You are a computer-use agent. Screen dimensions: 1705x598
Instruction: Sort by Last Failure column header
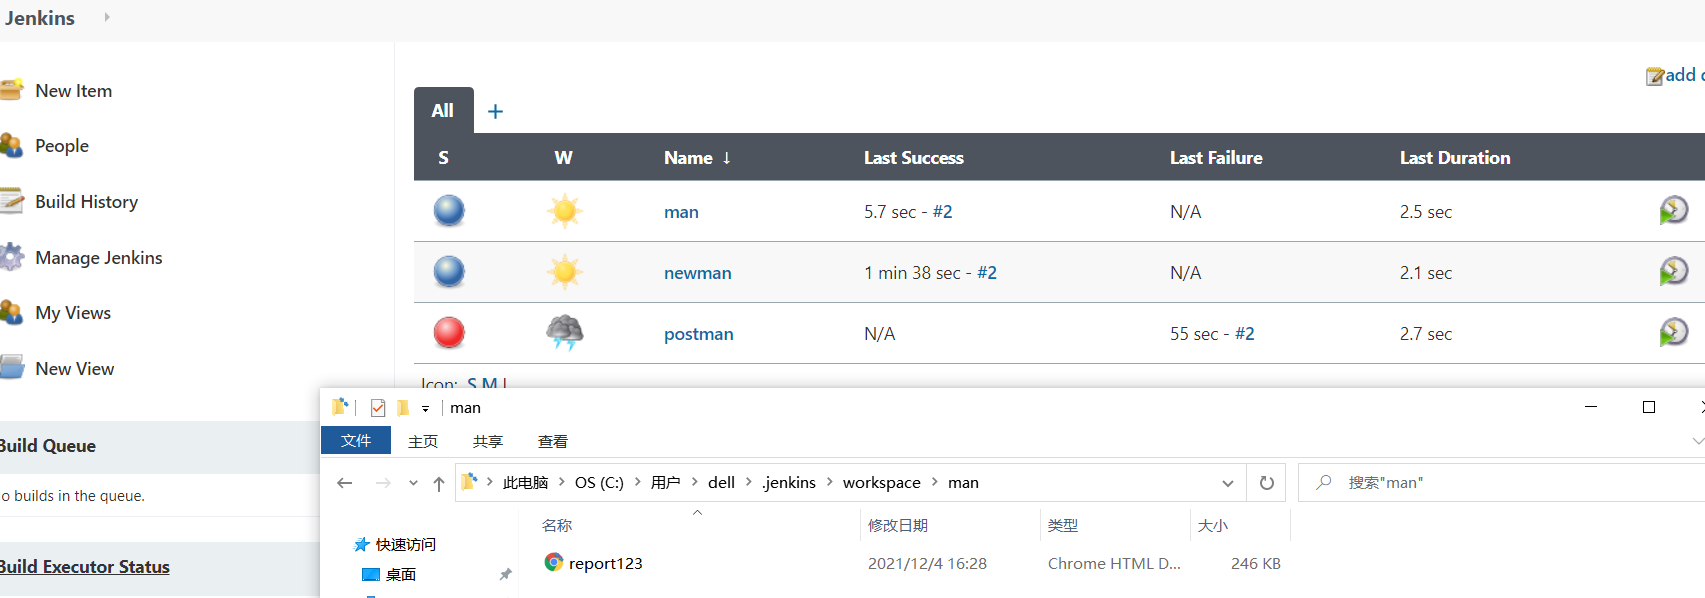[x=1216, y=158]
